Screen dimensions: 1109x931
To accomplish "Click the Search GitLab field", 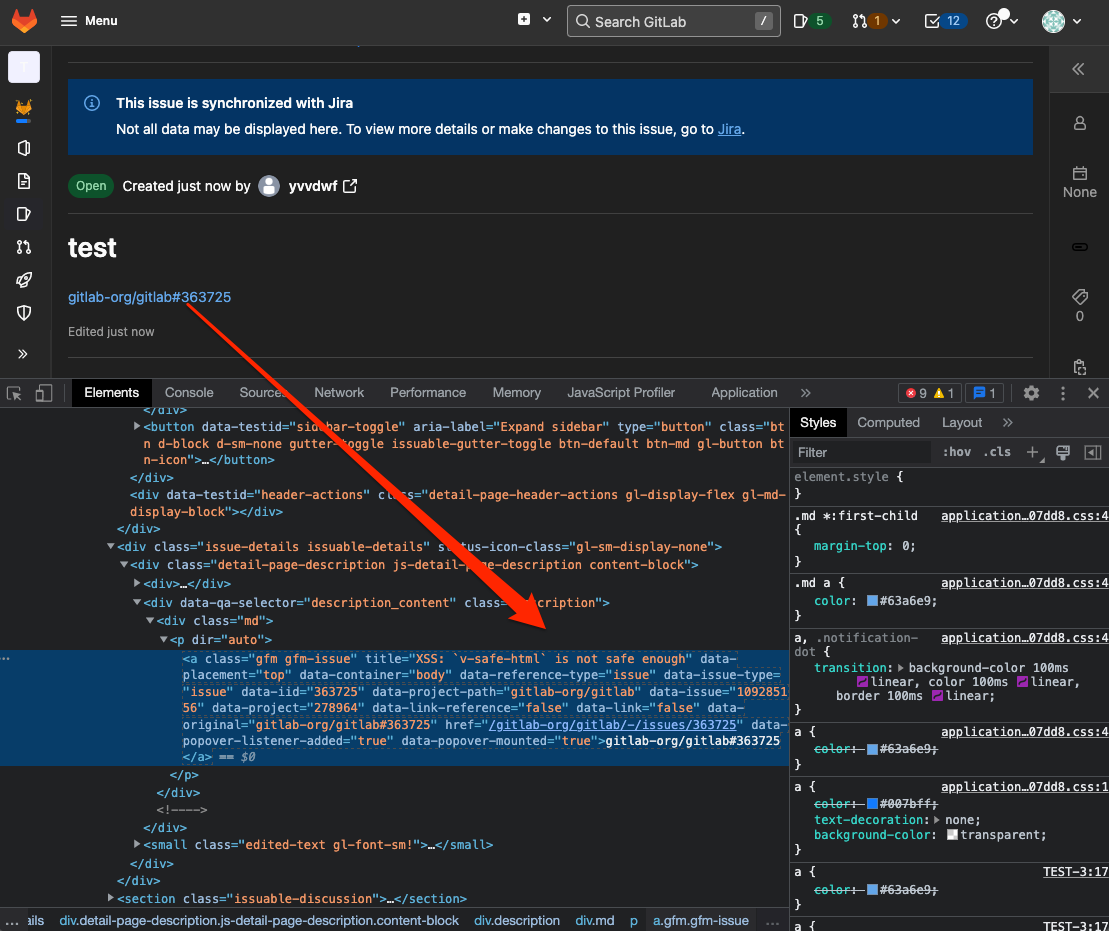I will tap(670, 21).
